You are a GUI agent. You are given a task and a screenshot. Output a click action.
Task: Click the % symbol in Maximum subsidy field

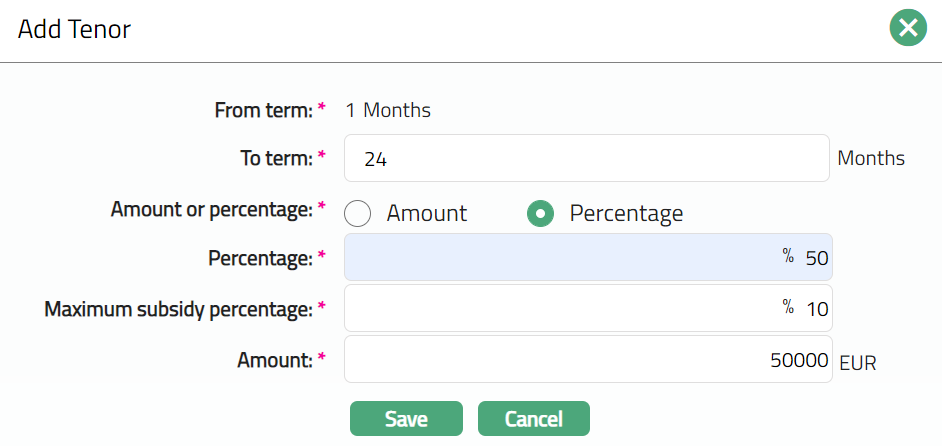(x=787, y=307)
